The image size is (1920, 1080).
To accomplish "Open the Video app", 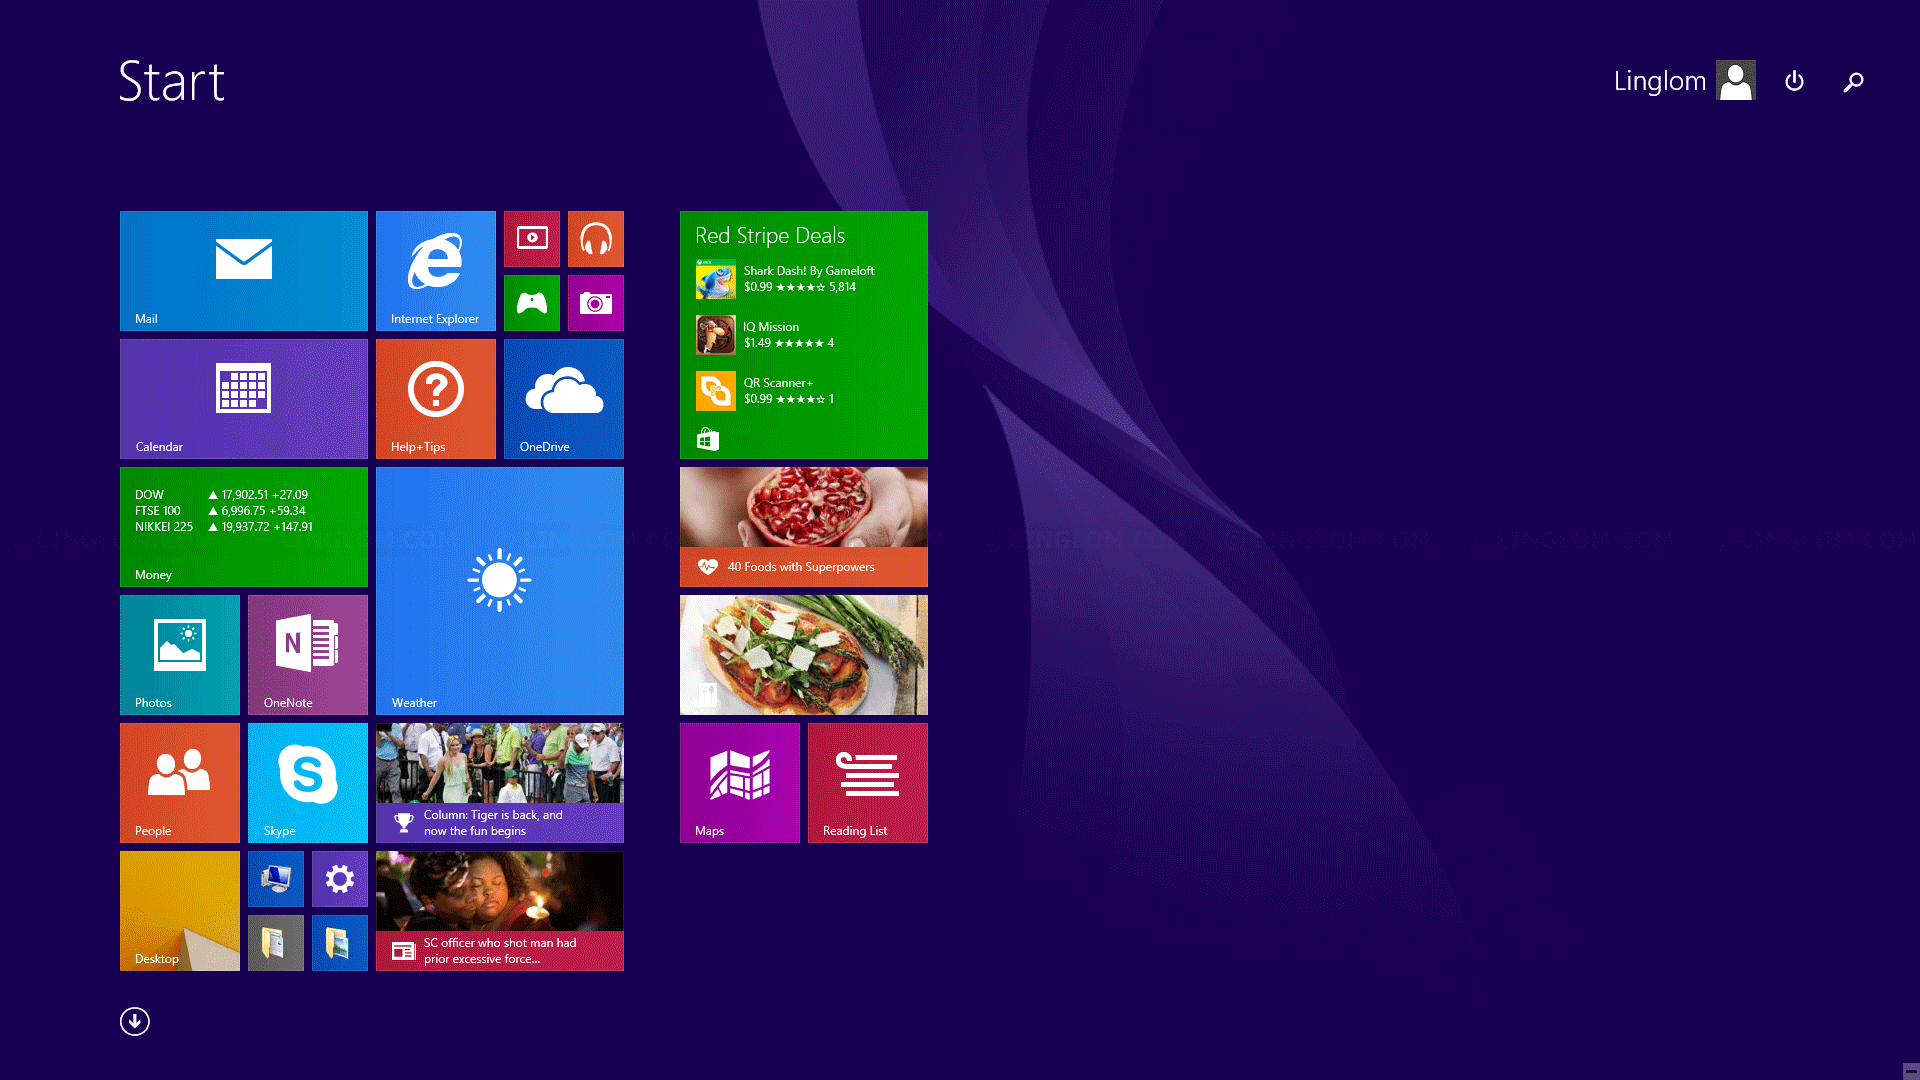I will 532,239.
